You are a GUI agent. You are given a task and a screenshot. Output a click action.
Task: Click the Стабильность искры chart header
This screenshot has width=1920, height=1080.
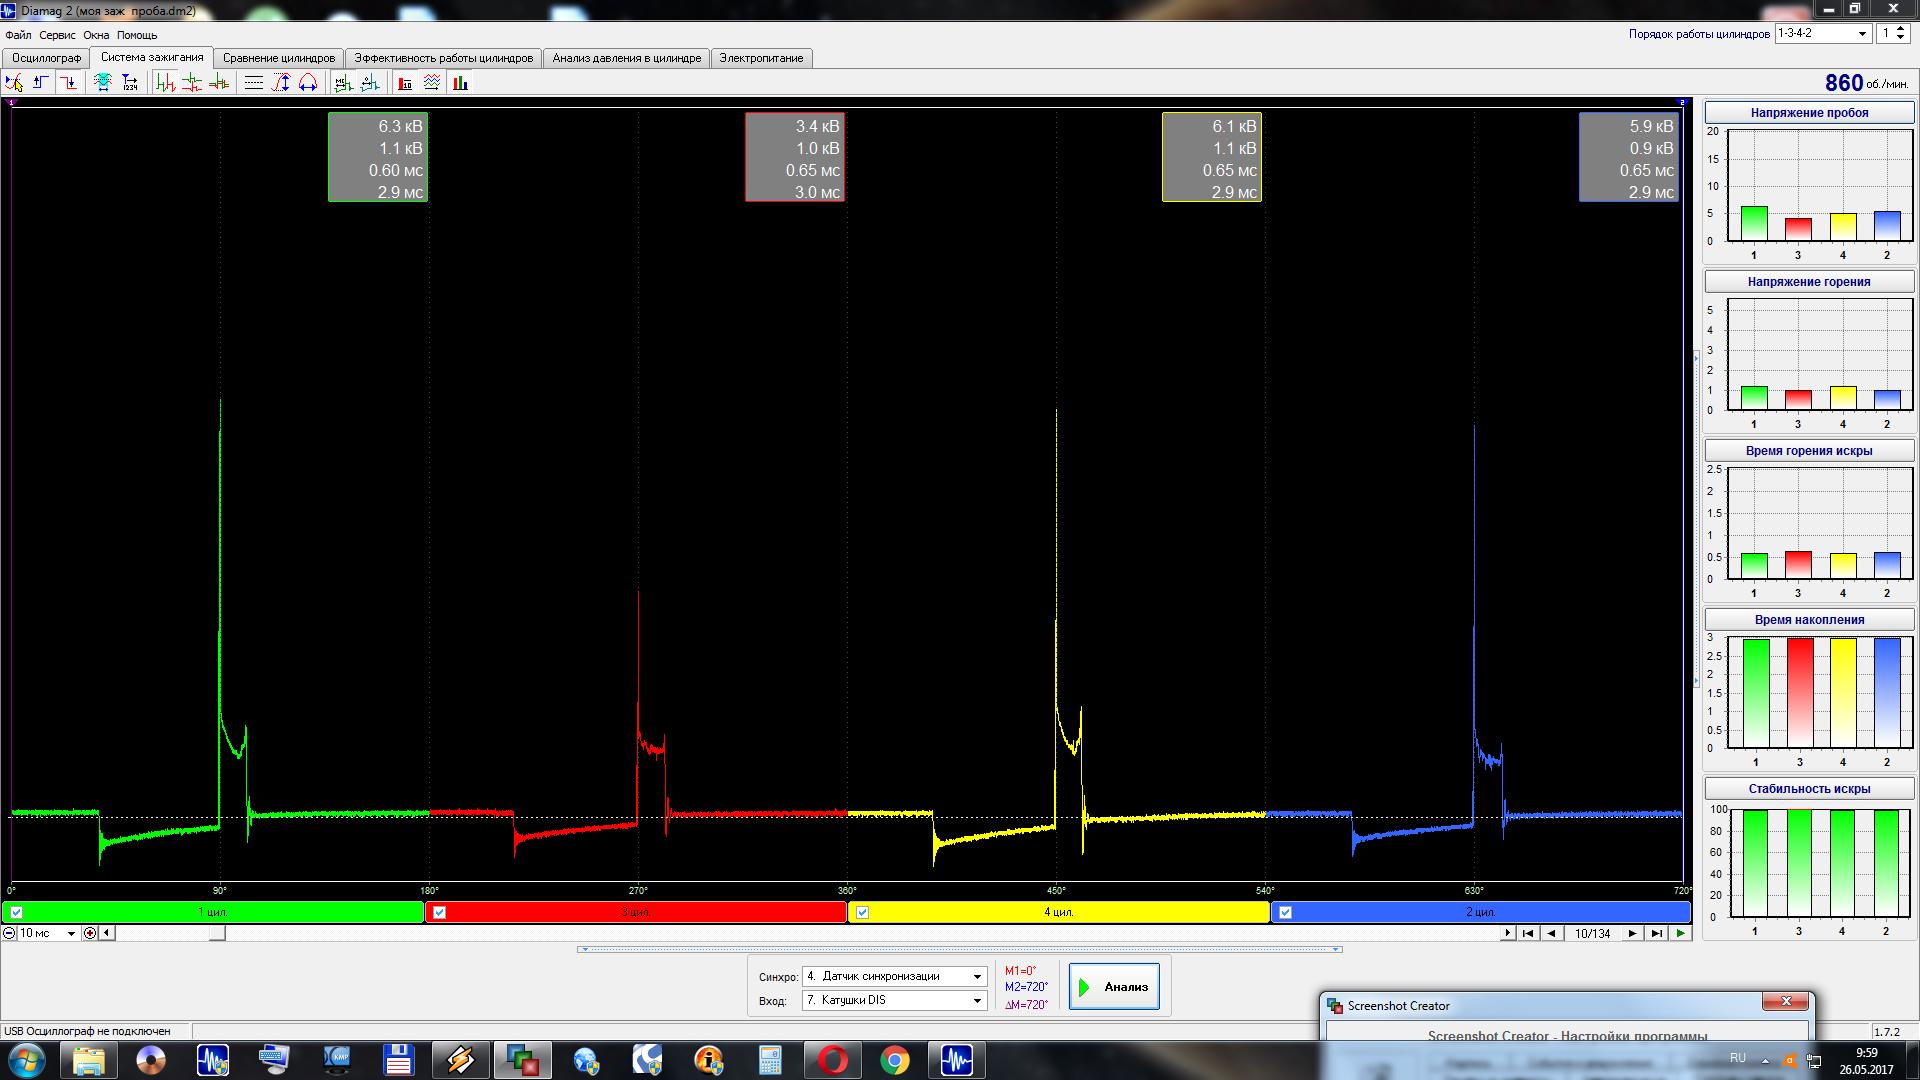point(1809,789)
